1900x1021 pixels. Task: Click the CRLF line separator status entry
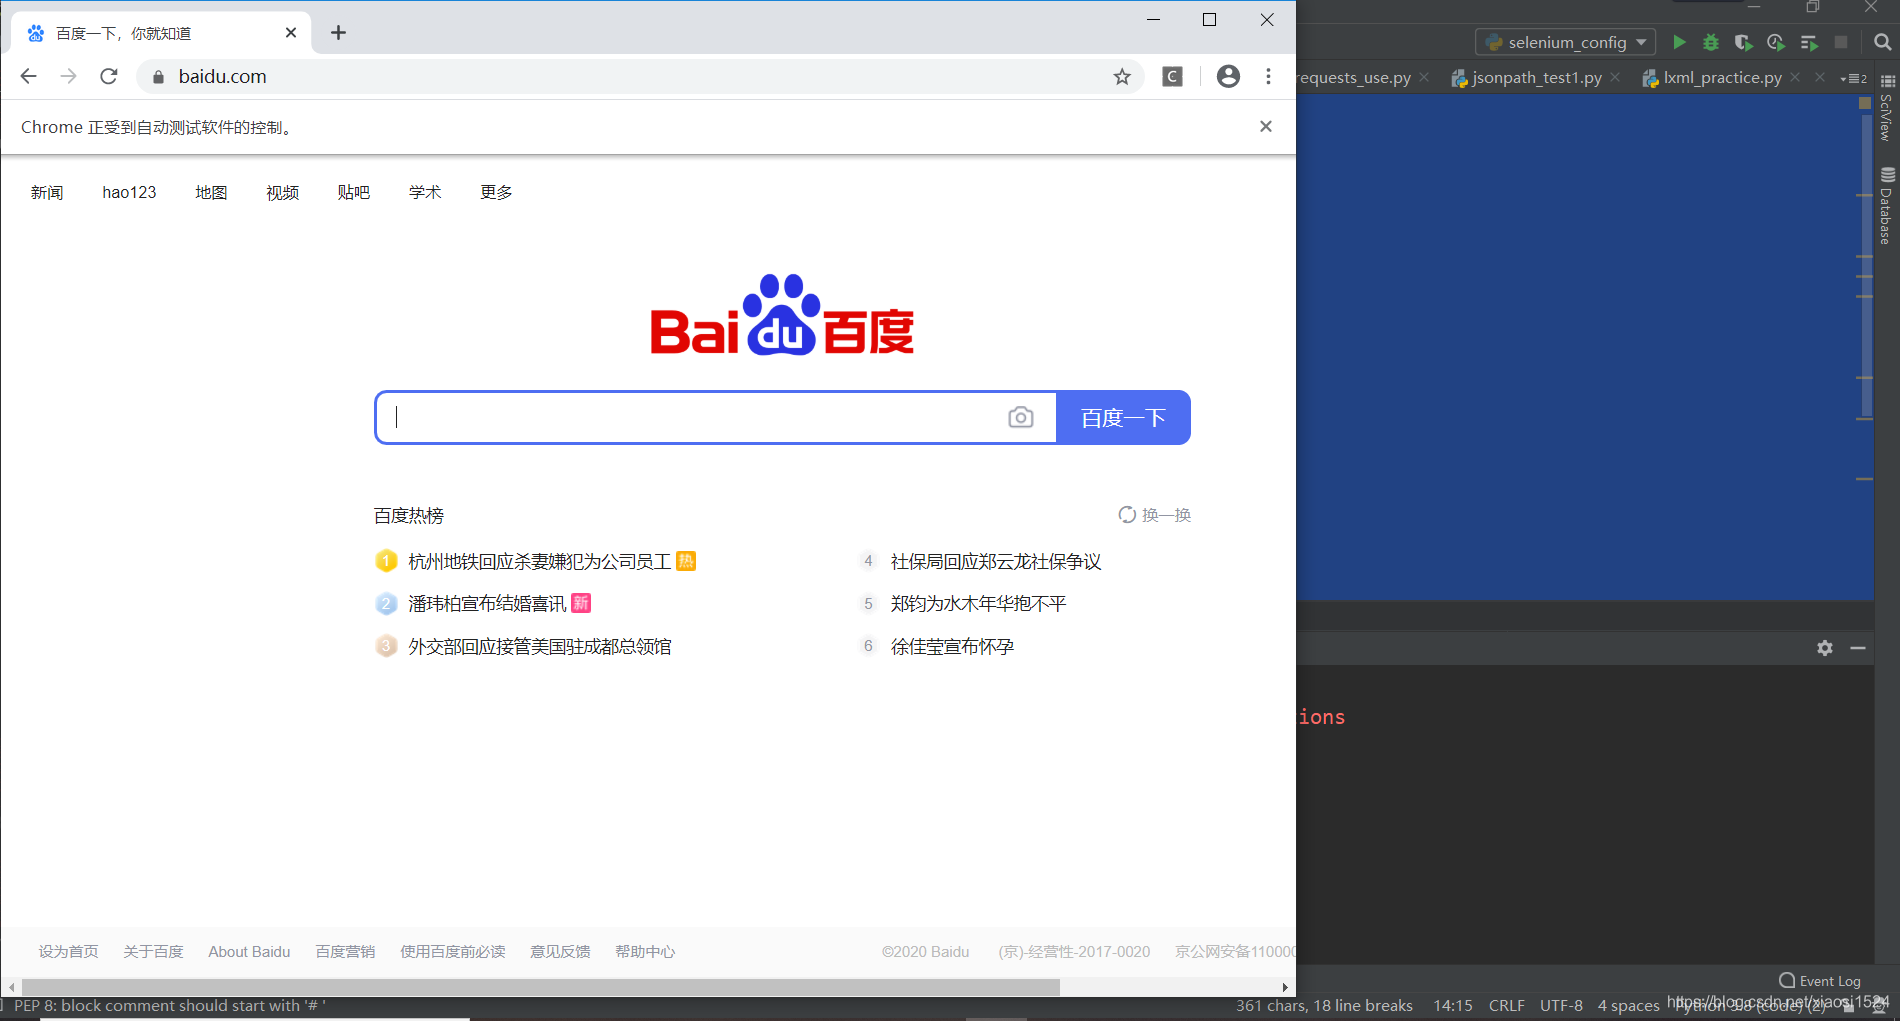tap(1506, 1005)
